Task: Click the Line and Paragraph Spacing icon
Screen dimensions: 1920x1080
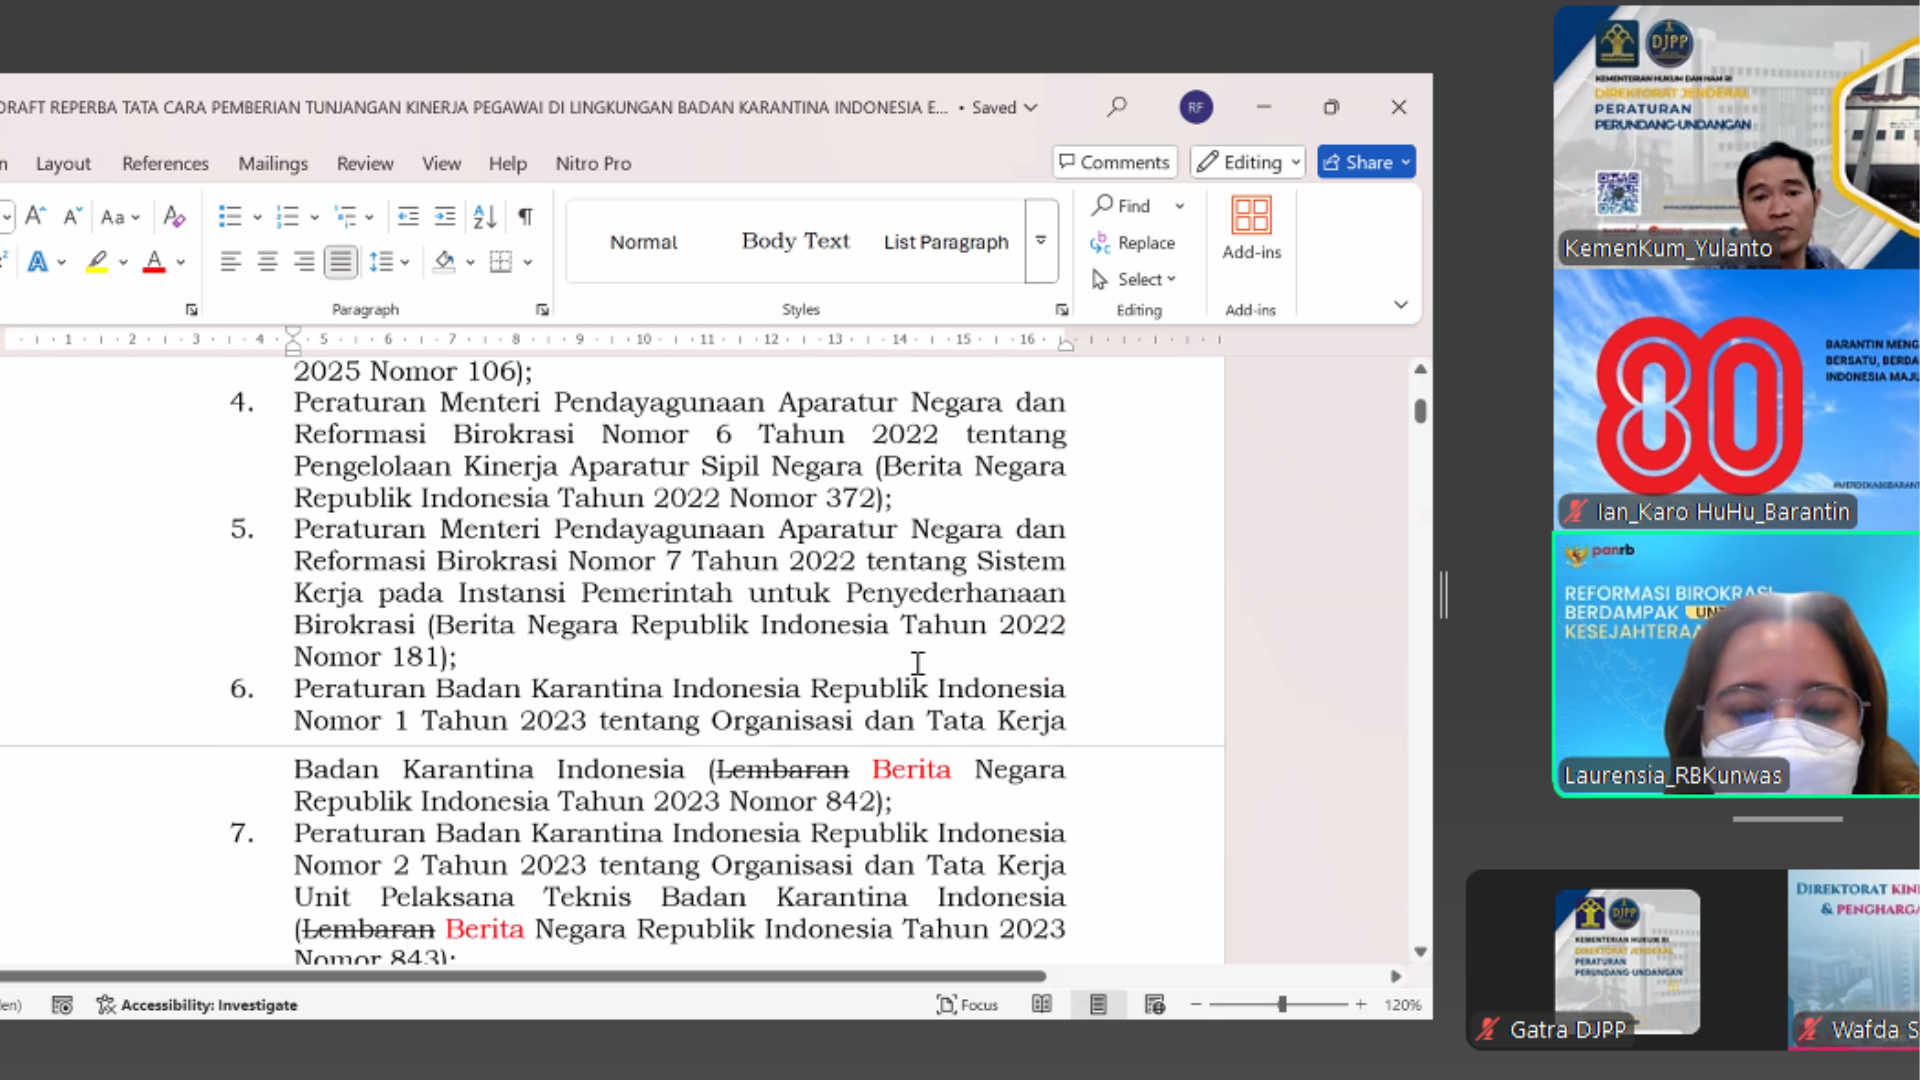Action: [381, 262]
